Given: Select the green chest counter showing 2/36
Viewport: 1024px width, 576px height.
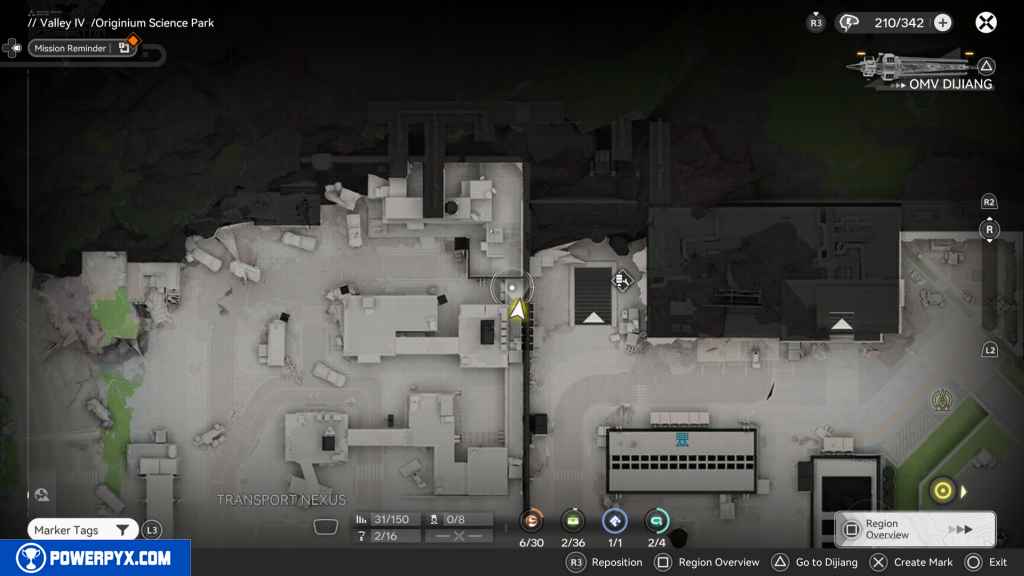Looking at the screenshot, I should (573, 520).
